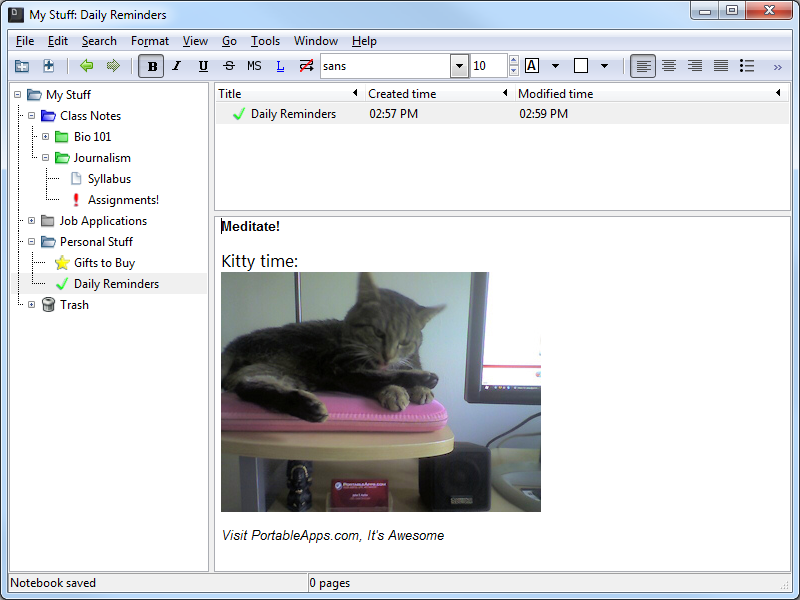800x600 pixels.
Task: Open the Tools menu
Action: pyautogui.click(x=265, y=41)
